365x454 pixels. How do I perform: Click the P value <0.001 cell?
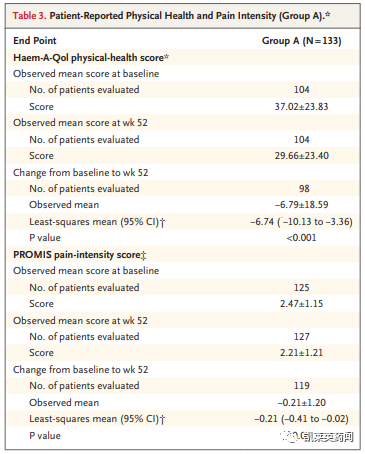coord(301,238)
